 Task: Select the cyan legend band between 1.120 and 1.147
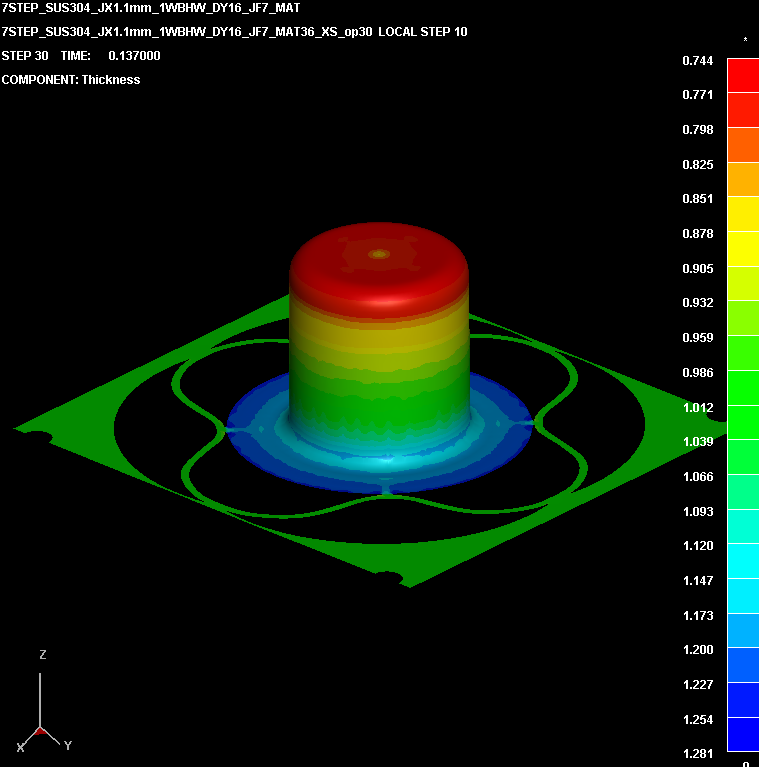click(x=743, y=561)
